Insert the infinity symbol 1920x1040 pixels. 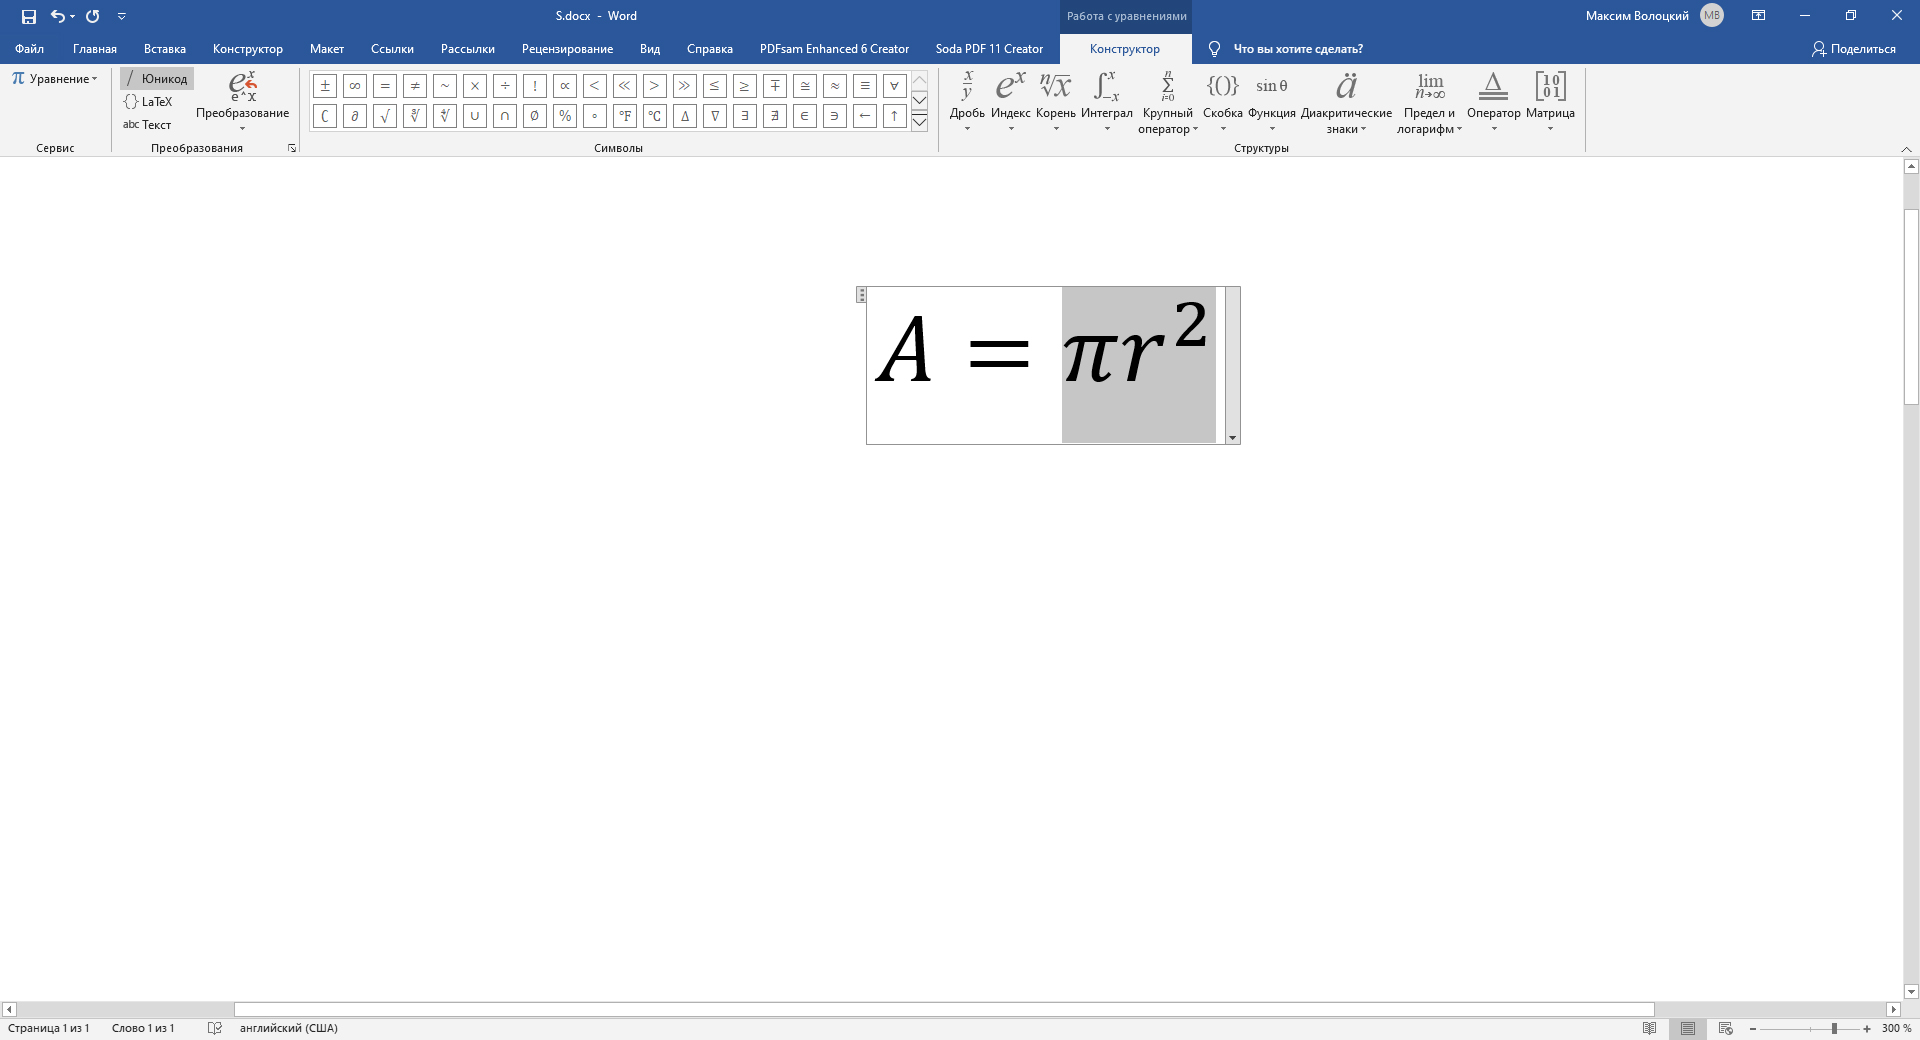355,86
